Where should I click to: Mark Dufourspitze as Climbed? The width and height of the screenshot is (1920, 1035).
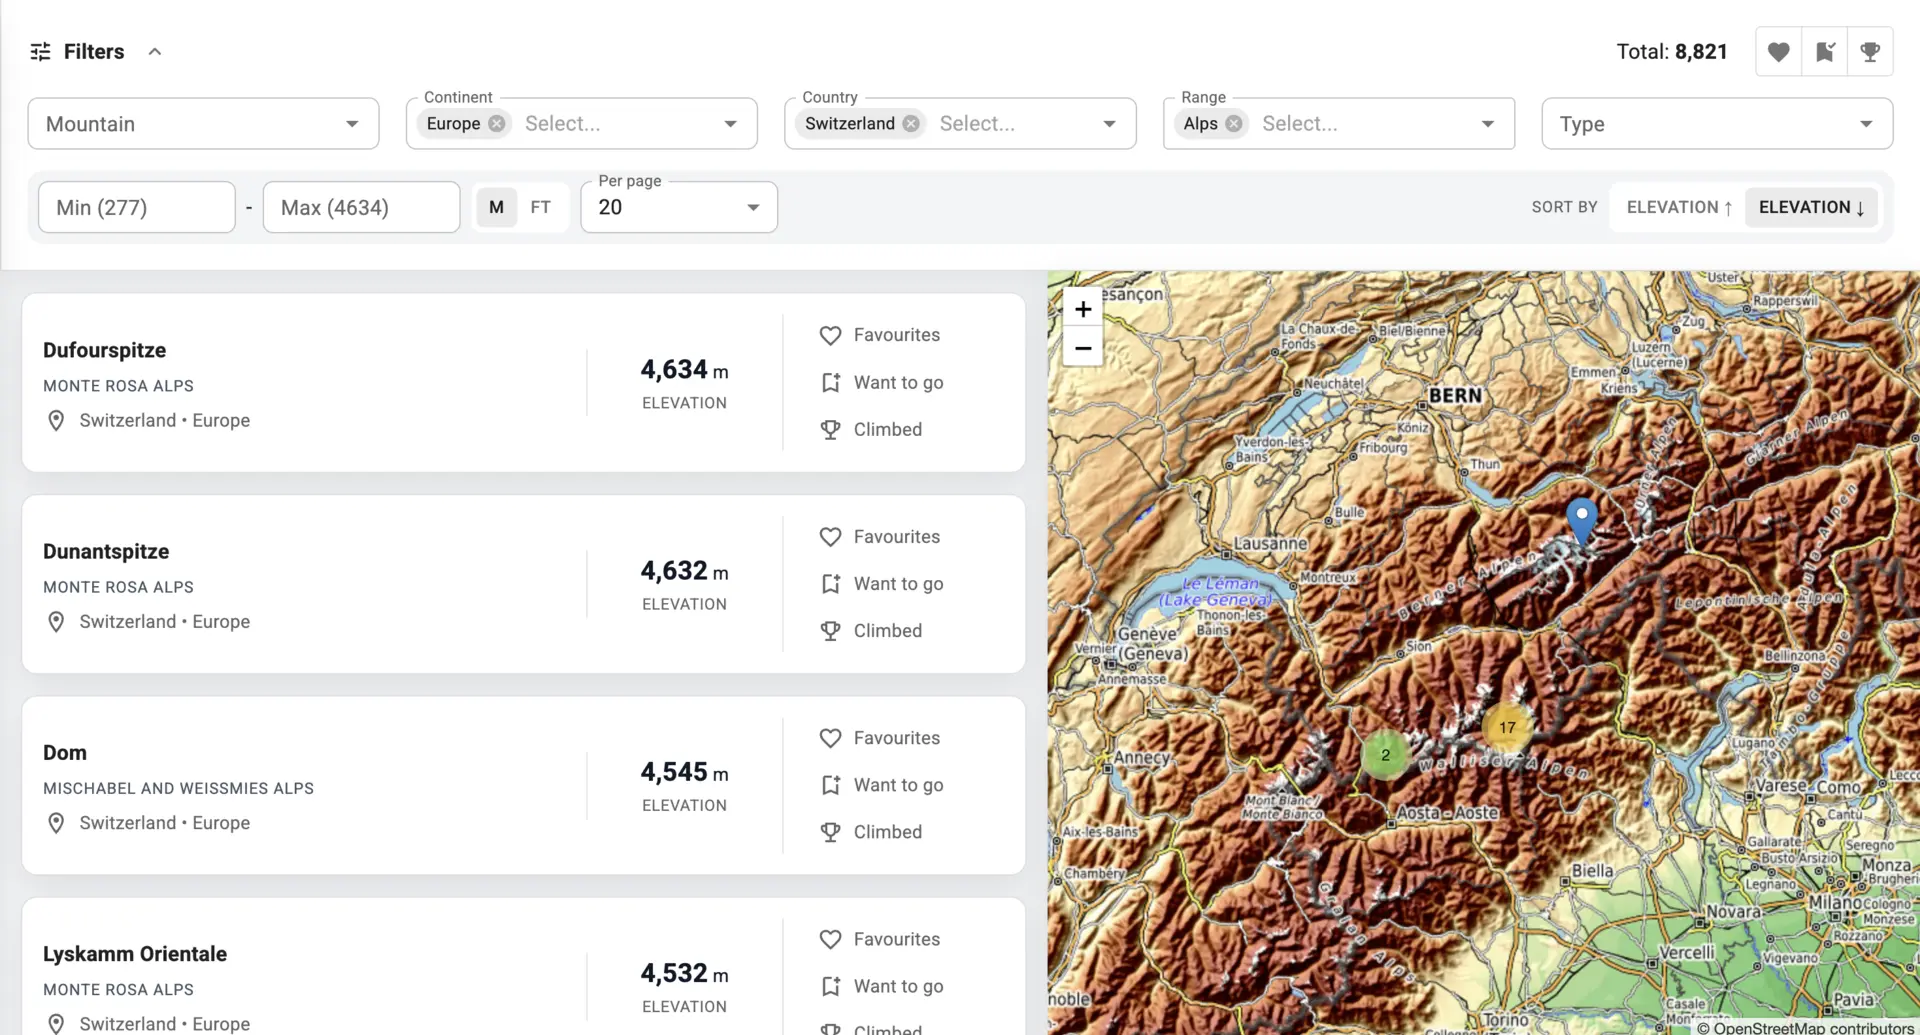871,429
